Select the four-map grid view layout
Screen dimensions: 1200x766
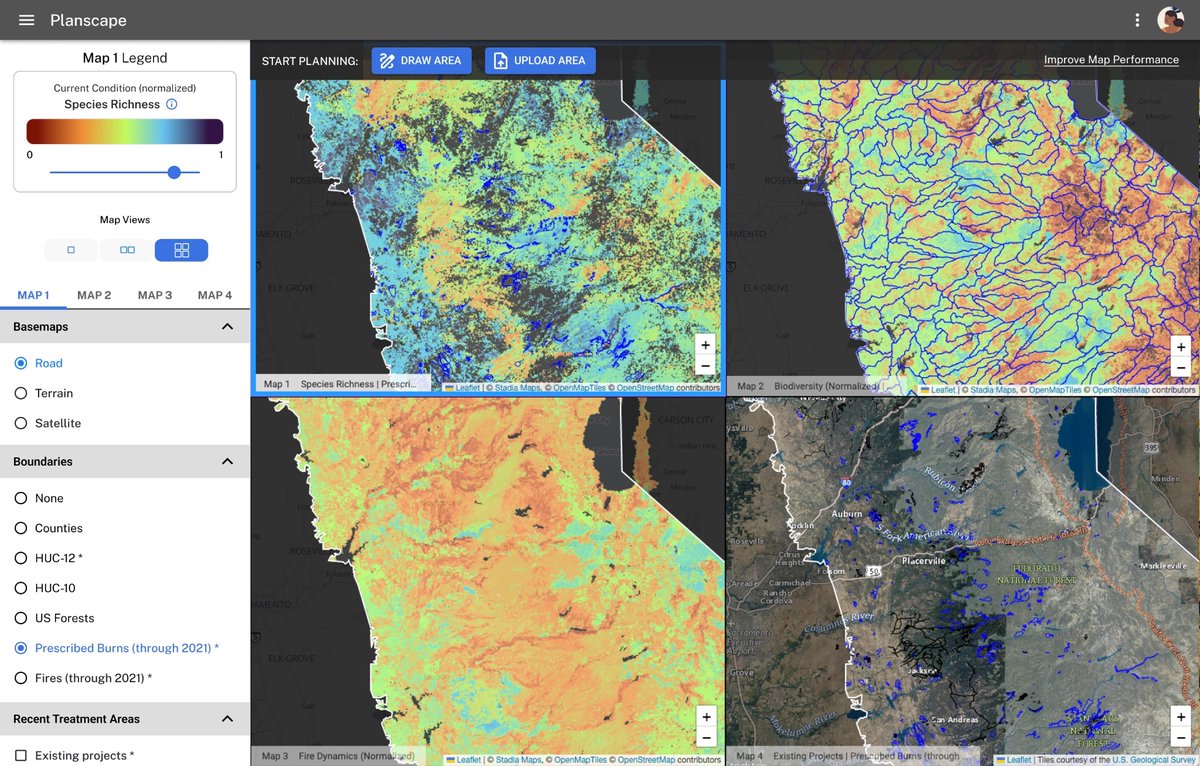[181, 250]
